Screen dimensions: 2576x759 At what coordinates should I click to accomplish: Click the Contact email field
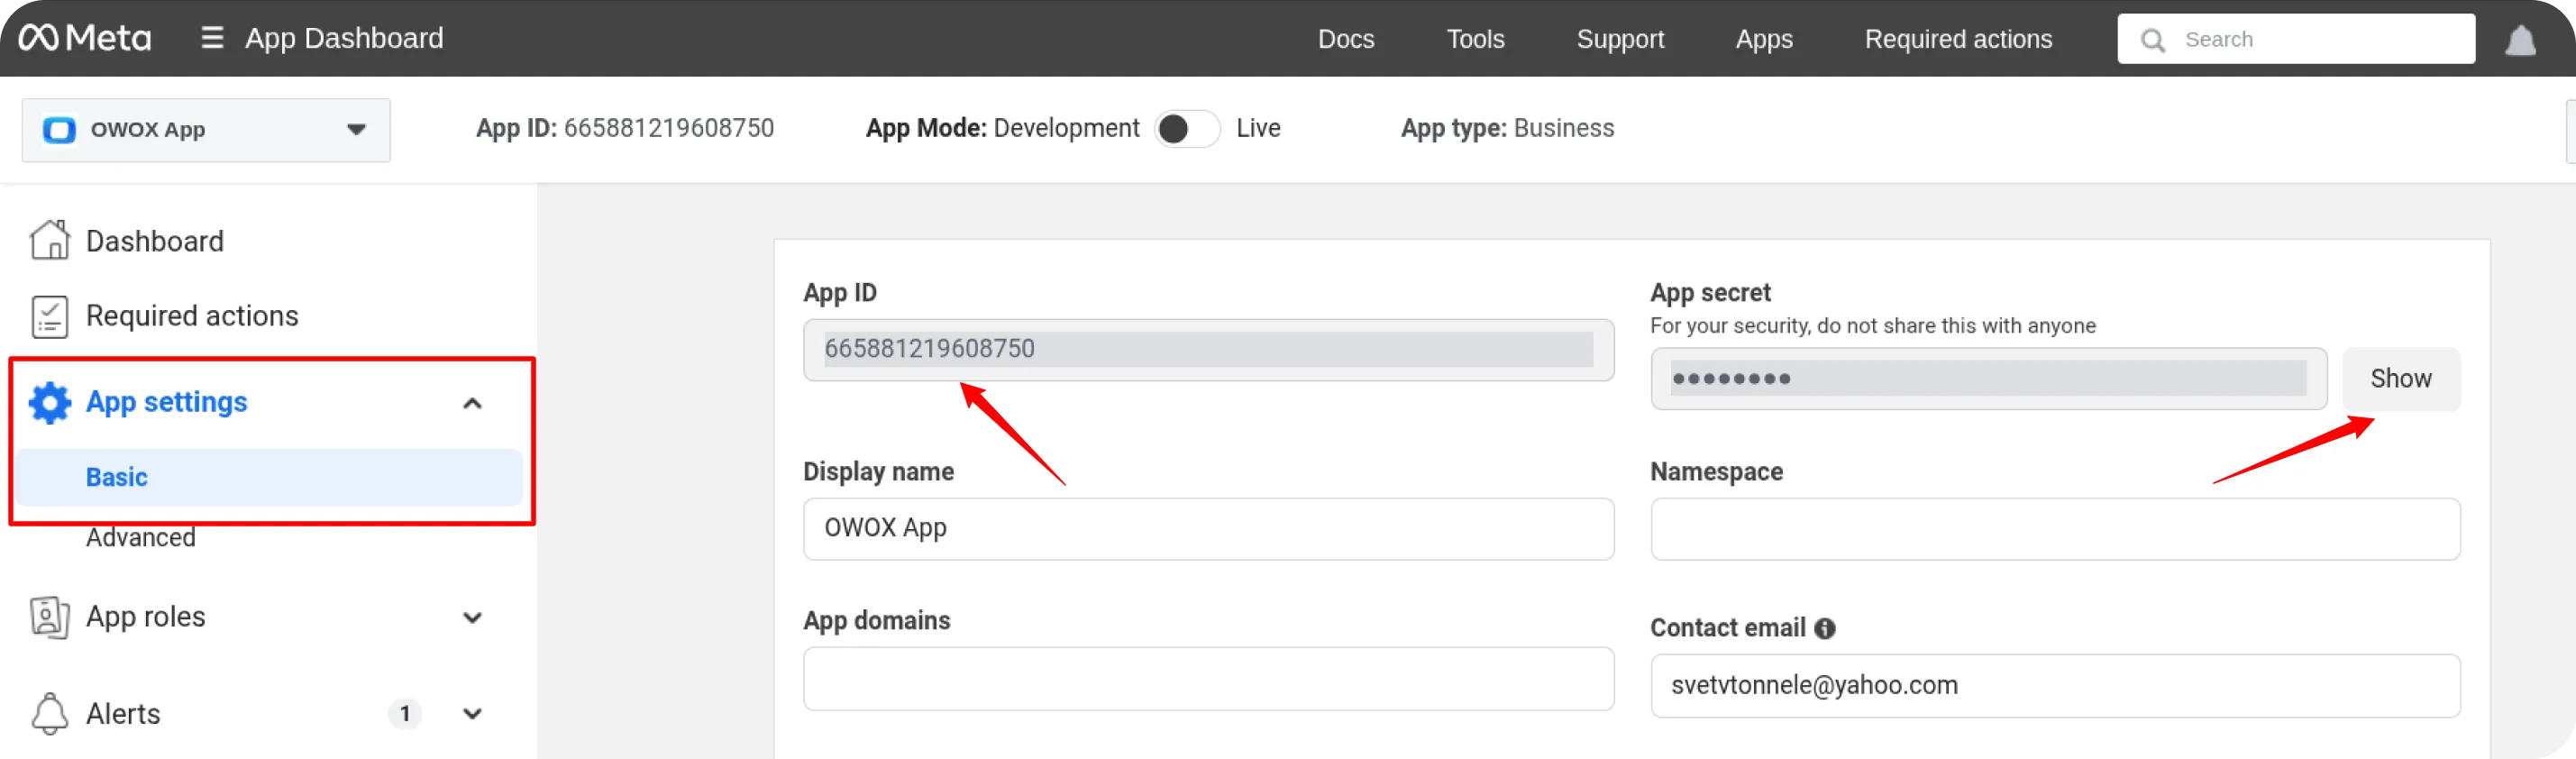click(2055, 685)
